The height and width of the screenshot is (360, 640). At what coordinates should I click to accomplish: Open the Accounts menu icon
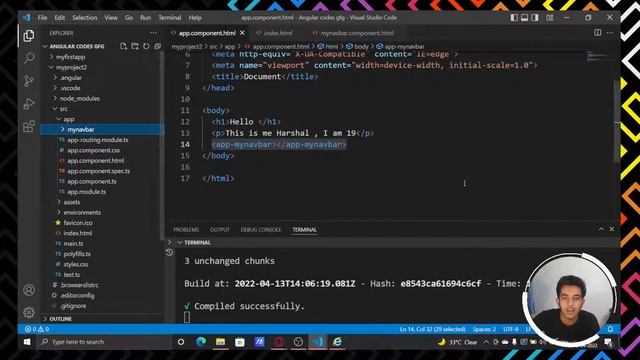(29, 290)
